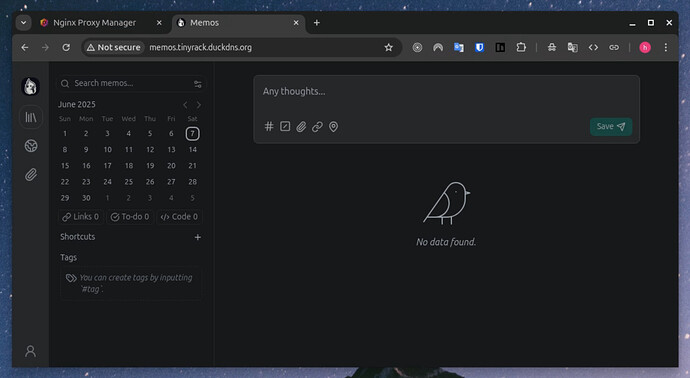Go to the next calendar month
Viewport: 690px width, 378px height.
[199, 105]
